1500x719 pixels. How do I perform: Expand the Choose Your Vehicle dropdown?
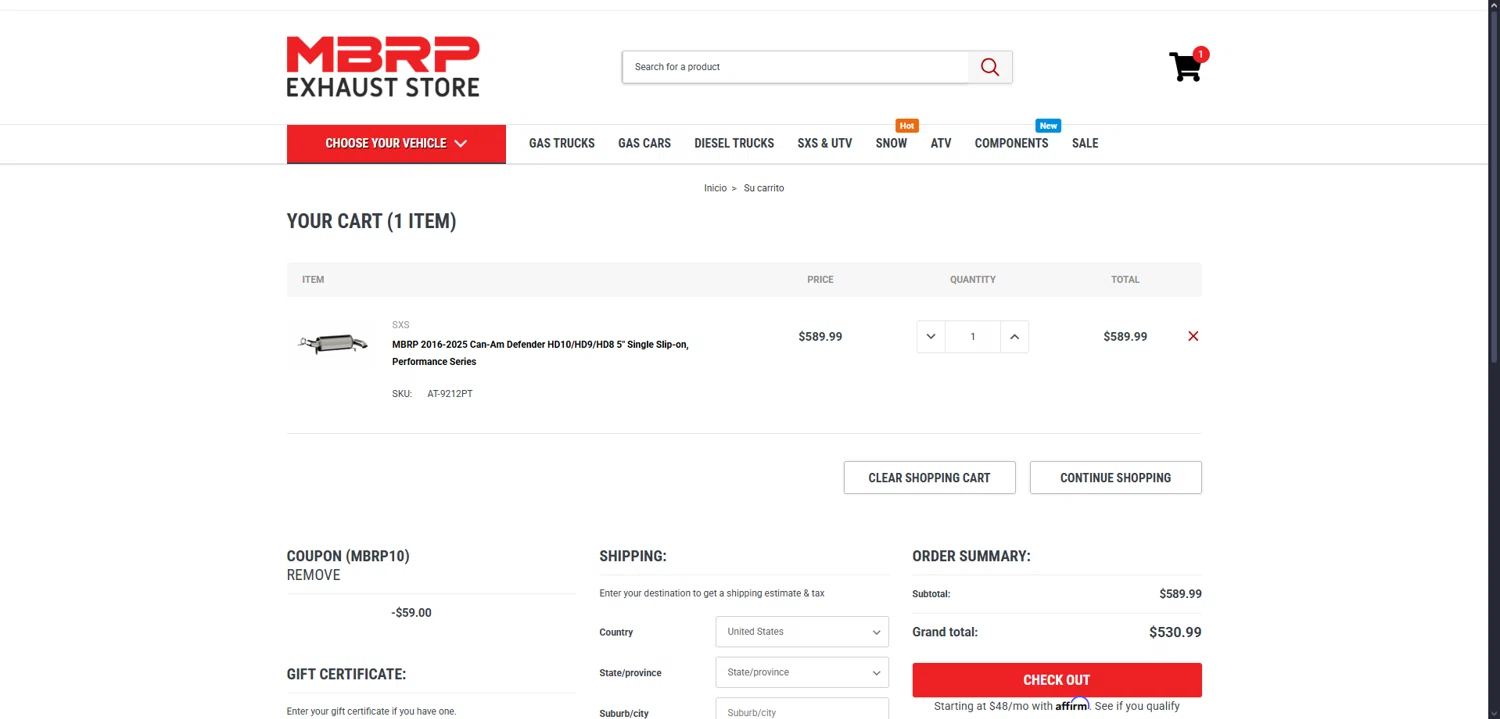point(396,143)
